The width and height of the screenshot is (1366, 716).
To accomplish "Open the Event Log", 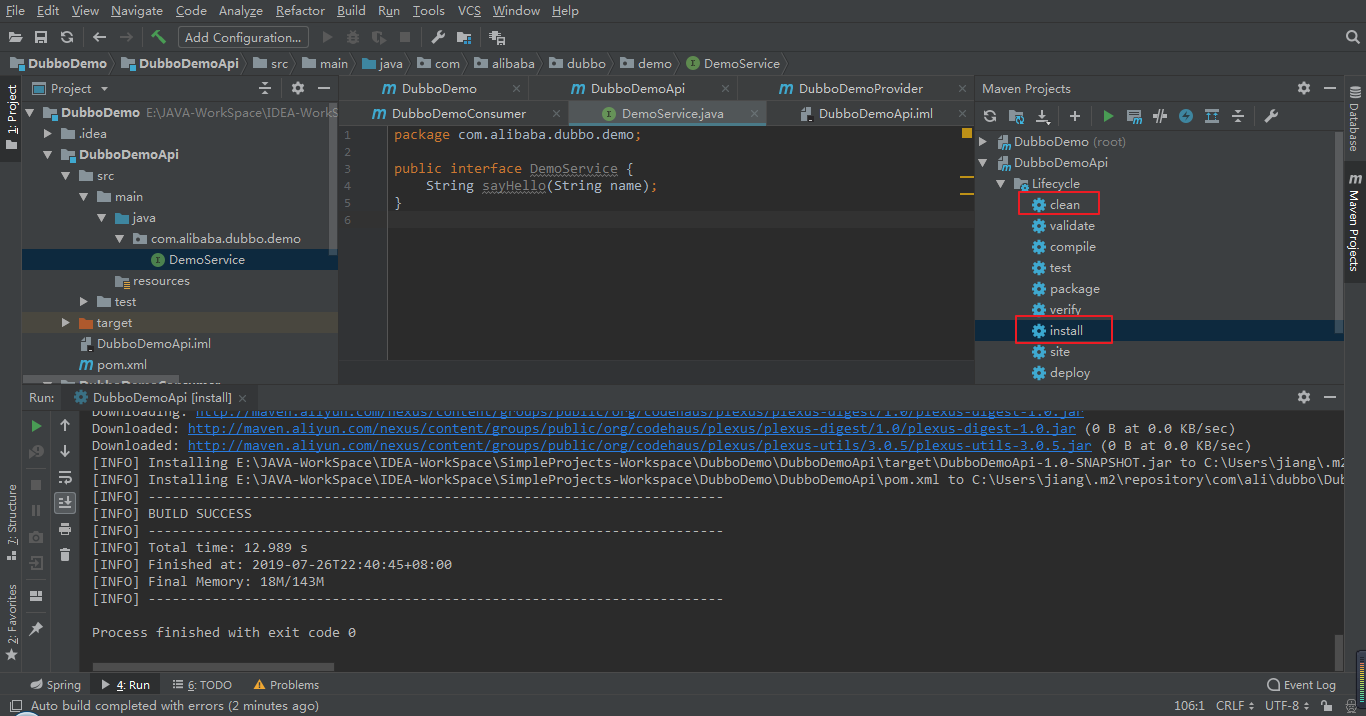I will click(1301, 685).
